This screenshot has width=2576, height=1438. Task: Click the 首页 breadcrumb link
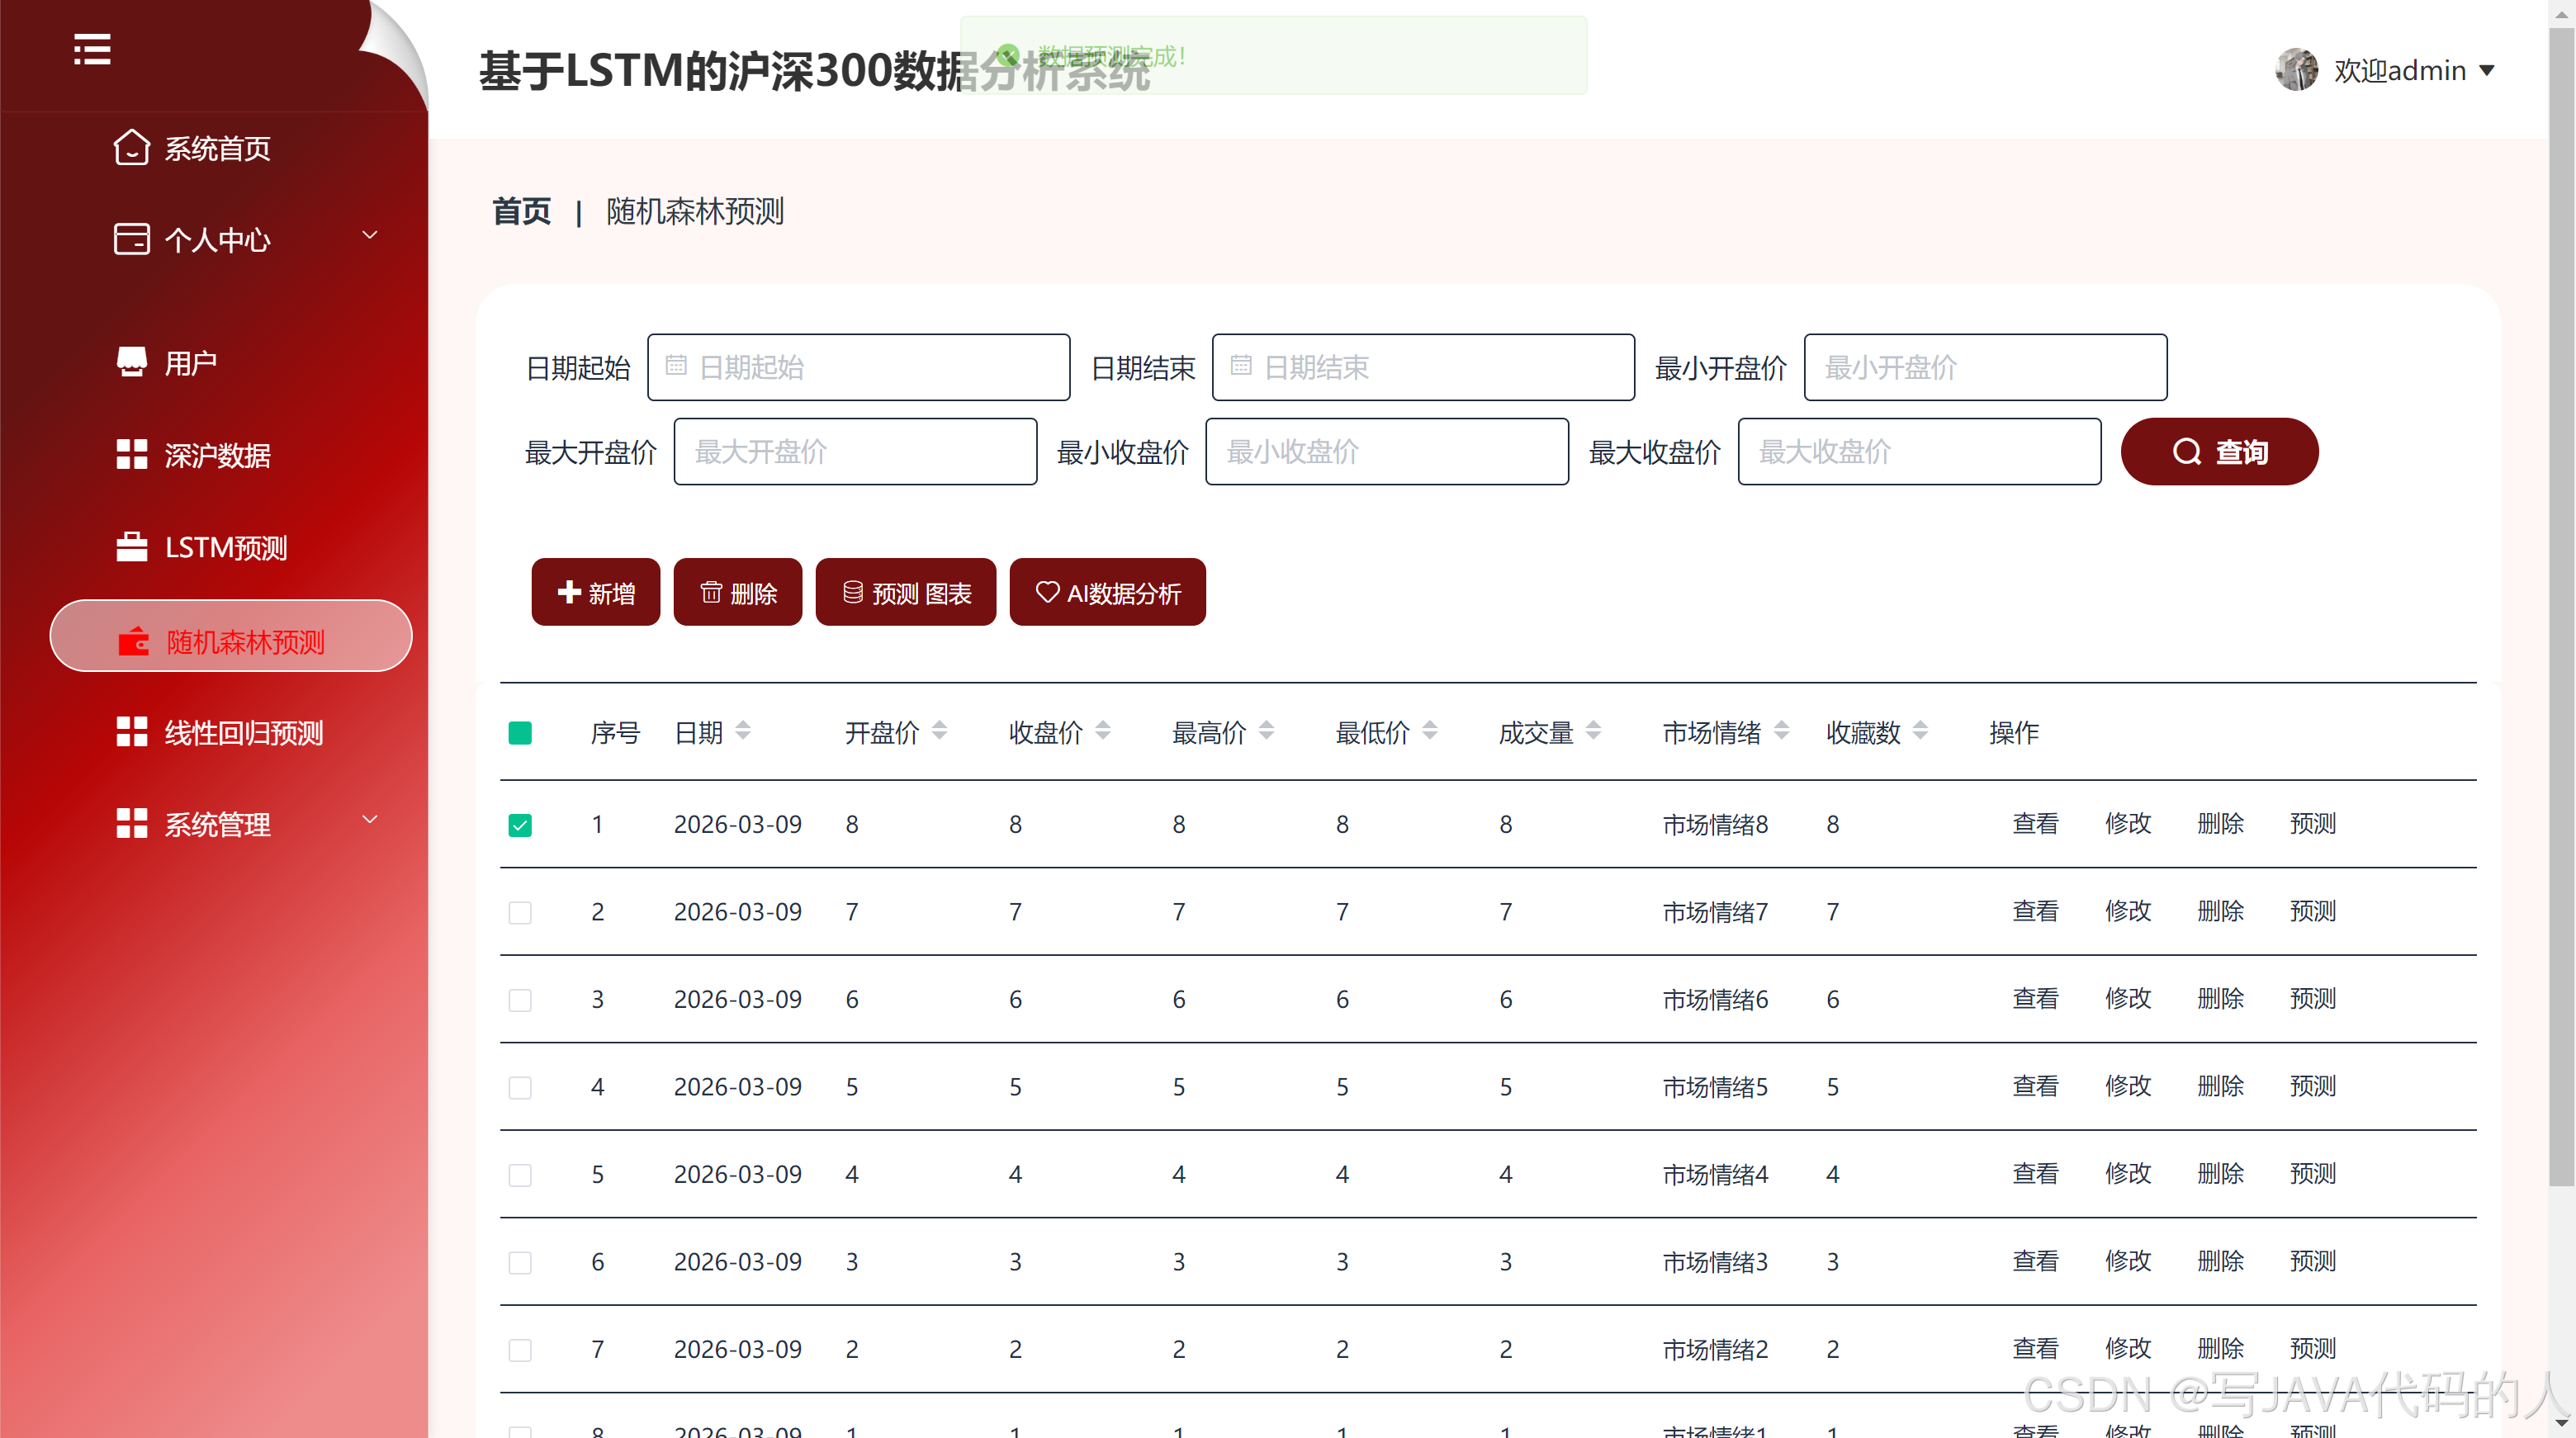click(x=521, y=211)
